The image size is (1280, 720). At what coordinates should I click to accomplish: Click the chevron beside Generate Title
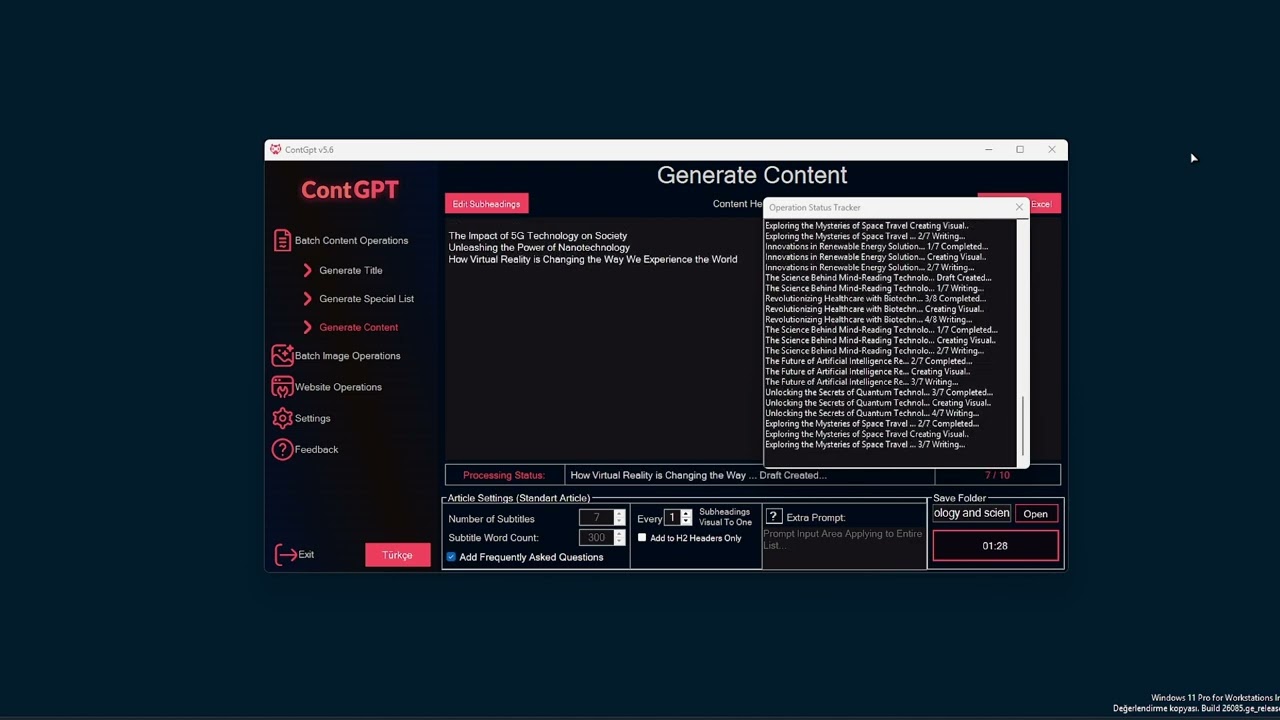pos(307,270)
